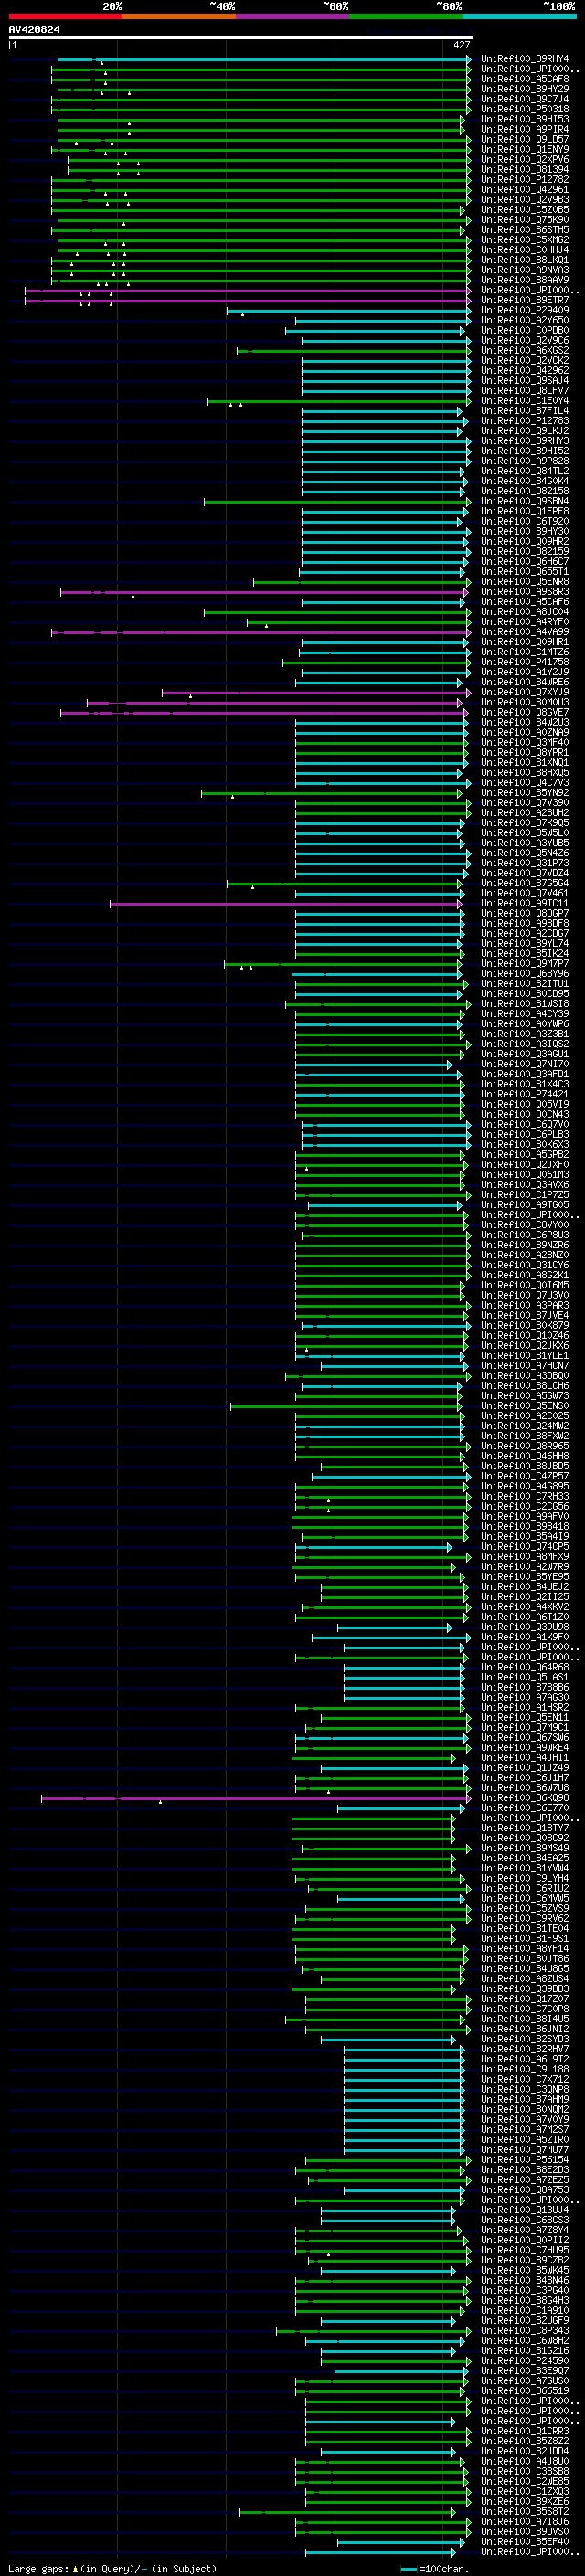Click the purple alignment bar of B9ETR7

[247, 300]
